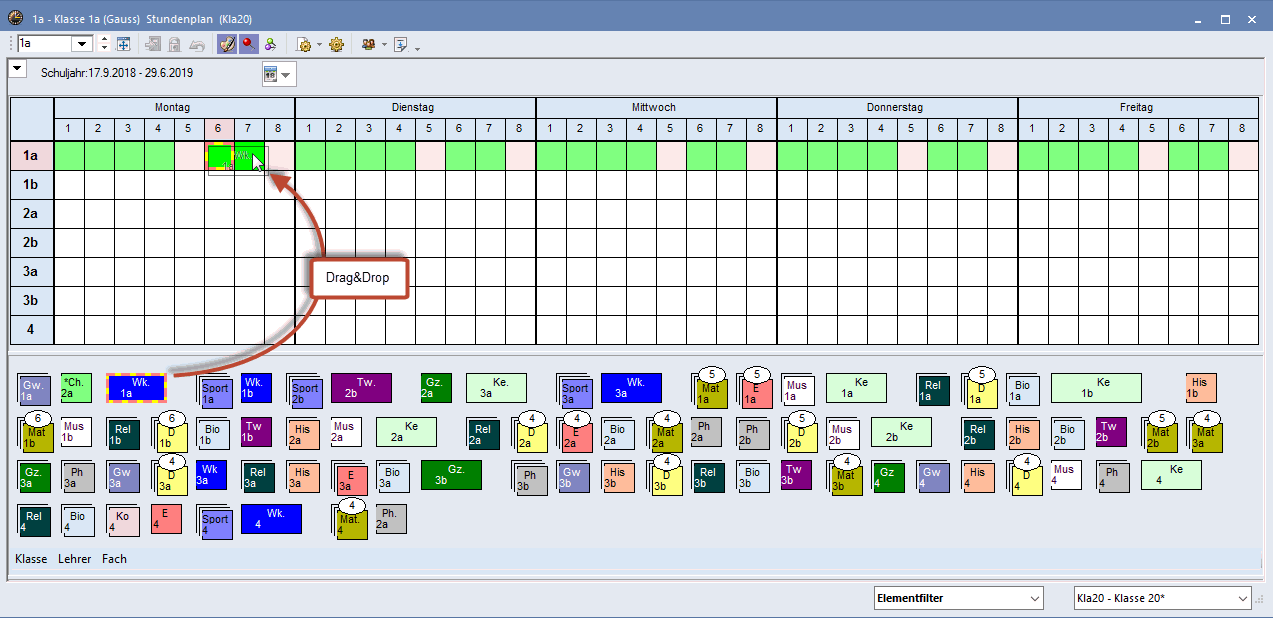Open the yellow gear settings icon
Screen dimensions: 1273x618
pos(336,44)
